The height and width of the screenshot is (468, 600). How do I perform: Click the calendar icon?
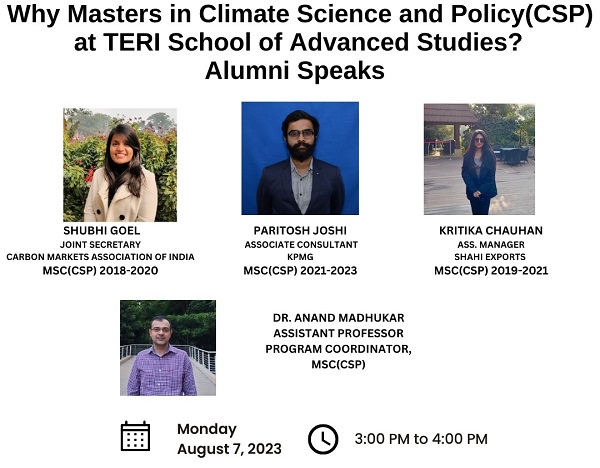pos(135,436)
